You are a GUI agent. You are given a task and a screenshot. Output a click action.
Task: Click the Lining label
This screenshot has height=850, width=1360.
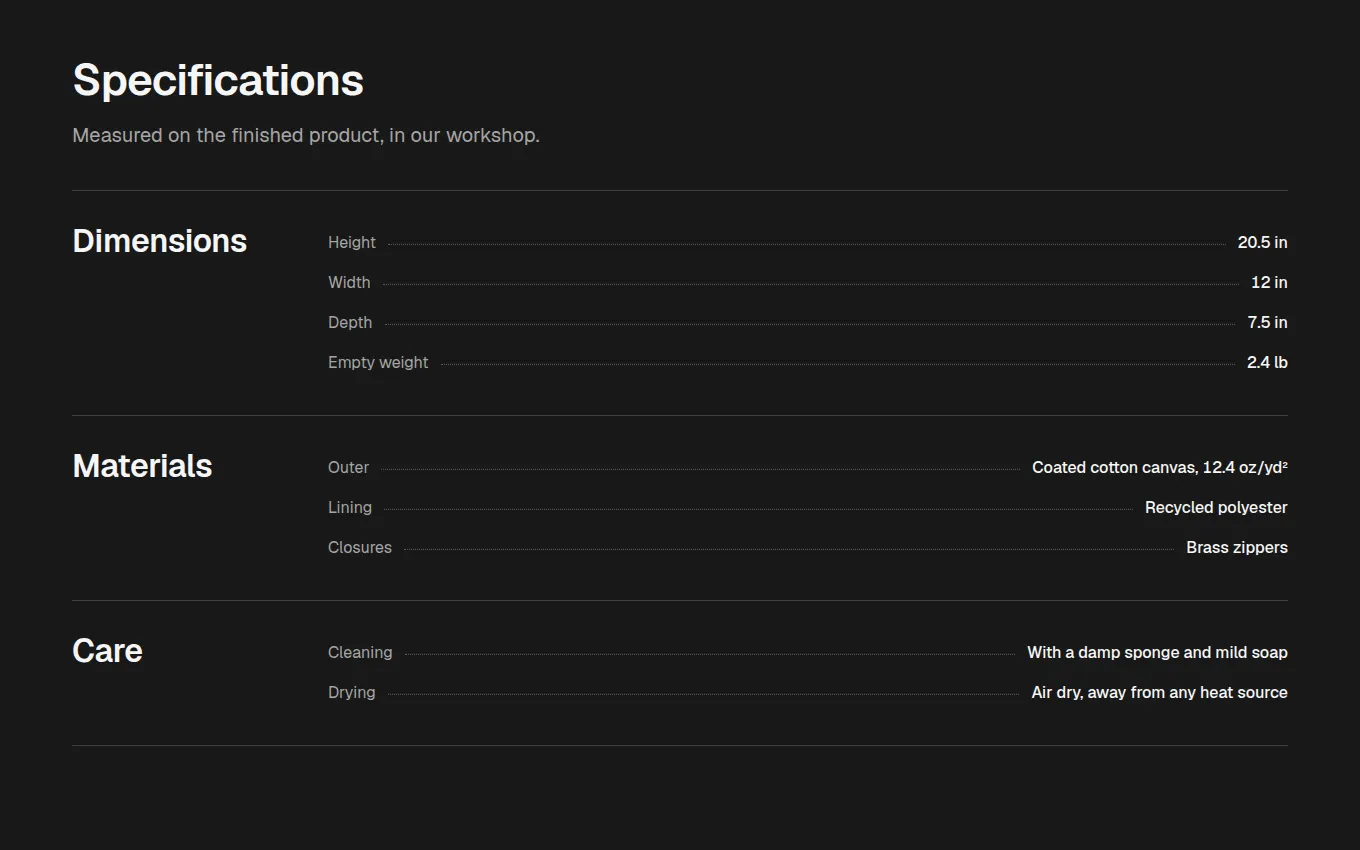[x=350, y=507]
